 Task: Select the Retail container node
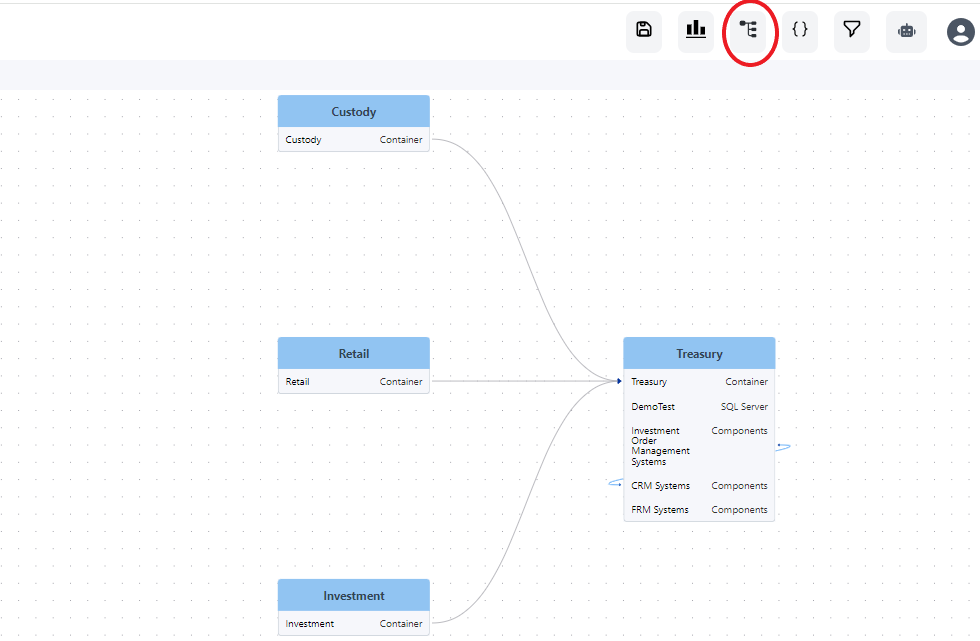tap(353, 353)
